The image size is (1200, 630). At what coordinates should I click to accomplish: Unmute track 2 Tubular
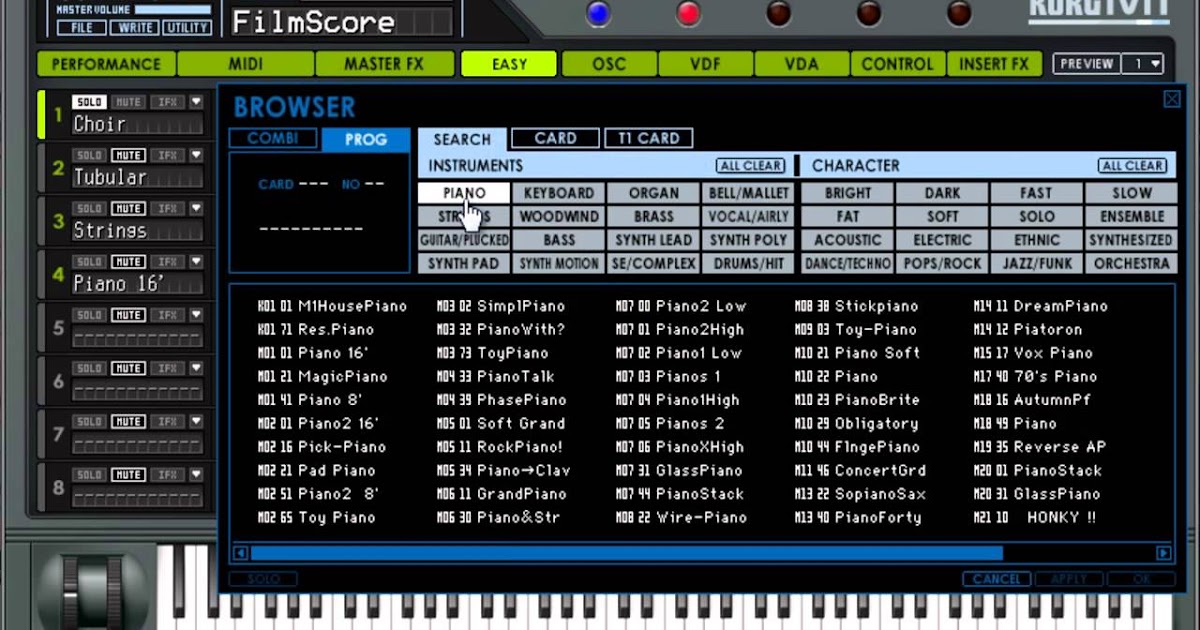[127, 155]
